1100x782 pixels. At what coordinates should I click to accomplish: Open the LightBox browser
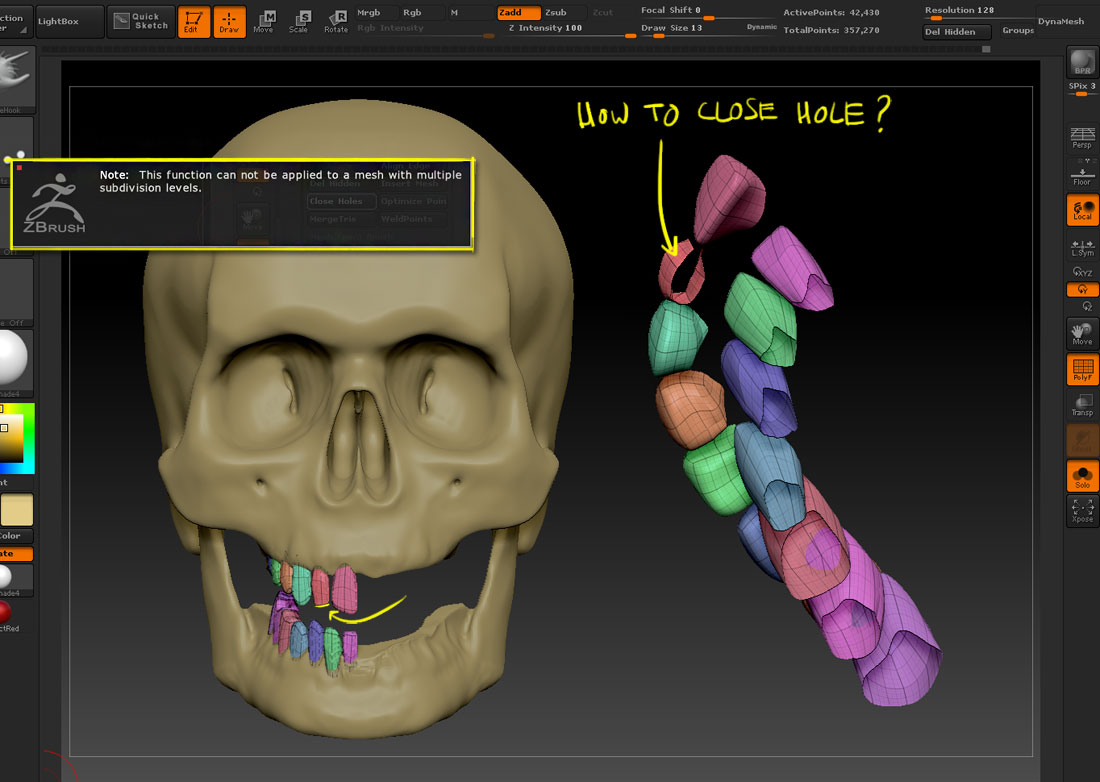pos(69,22)
